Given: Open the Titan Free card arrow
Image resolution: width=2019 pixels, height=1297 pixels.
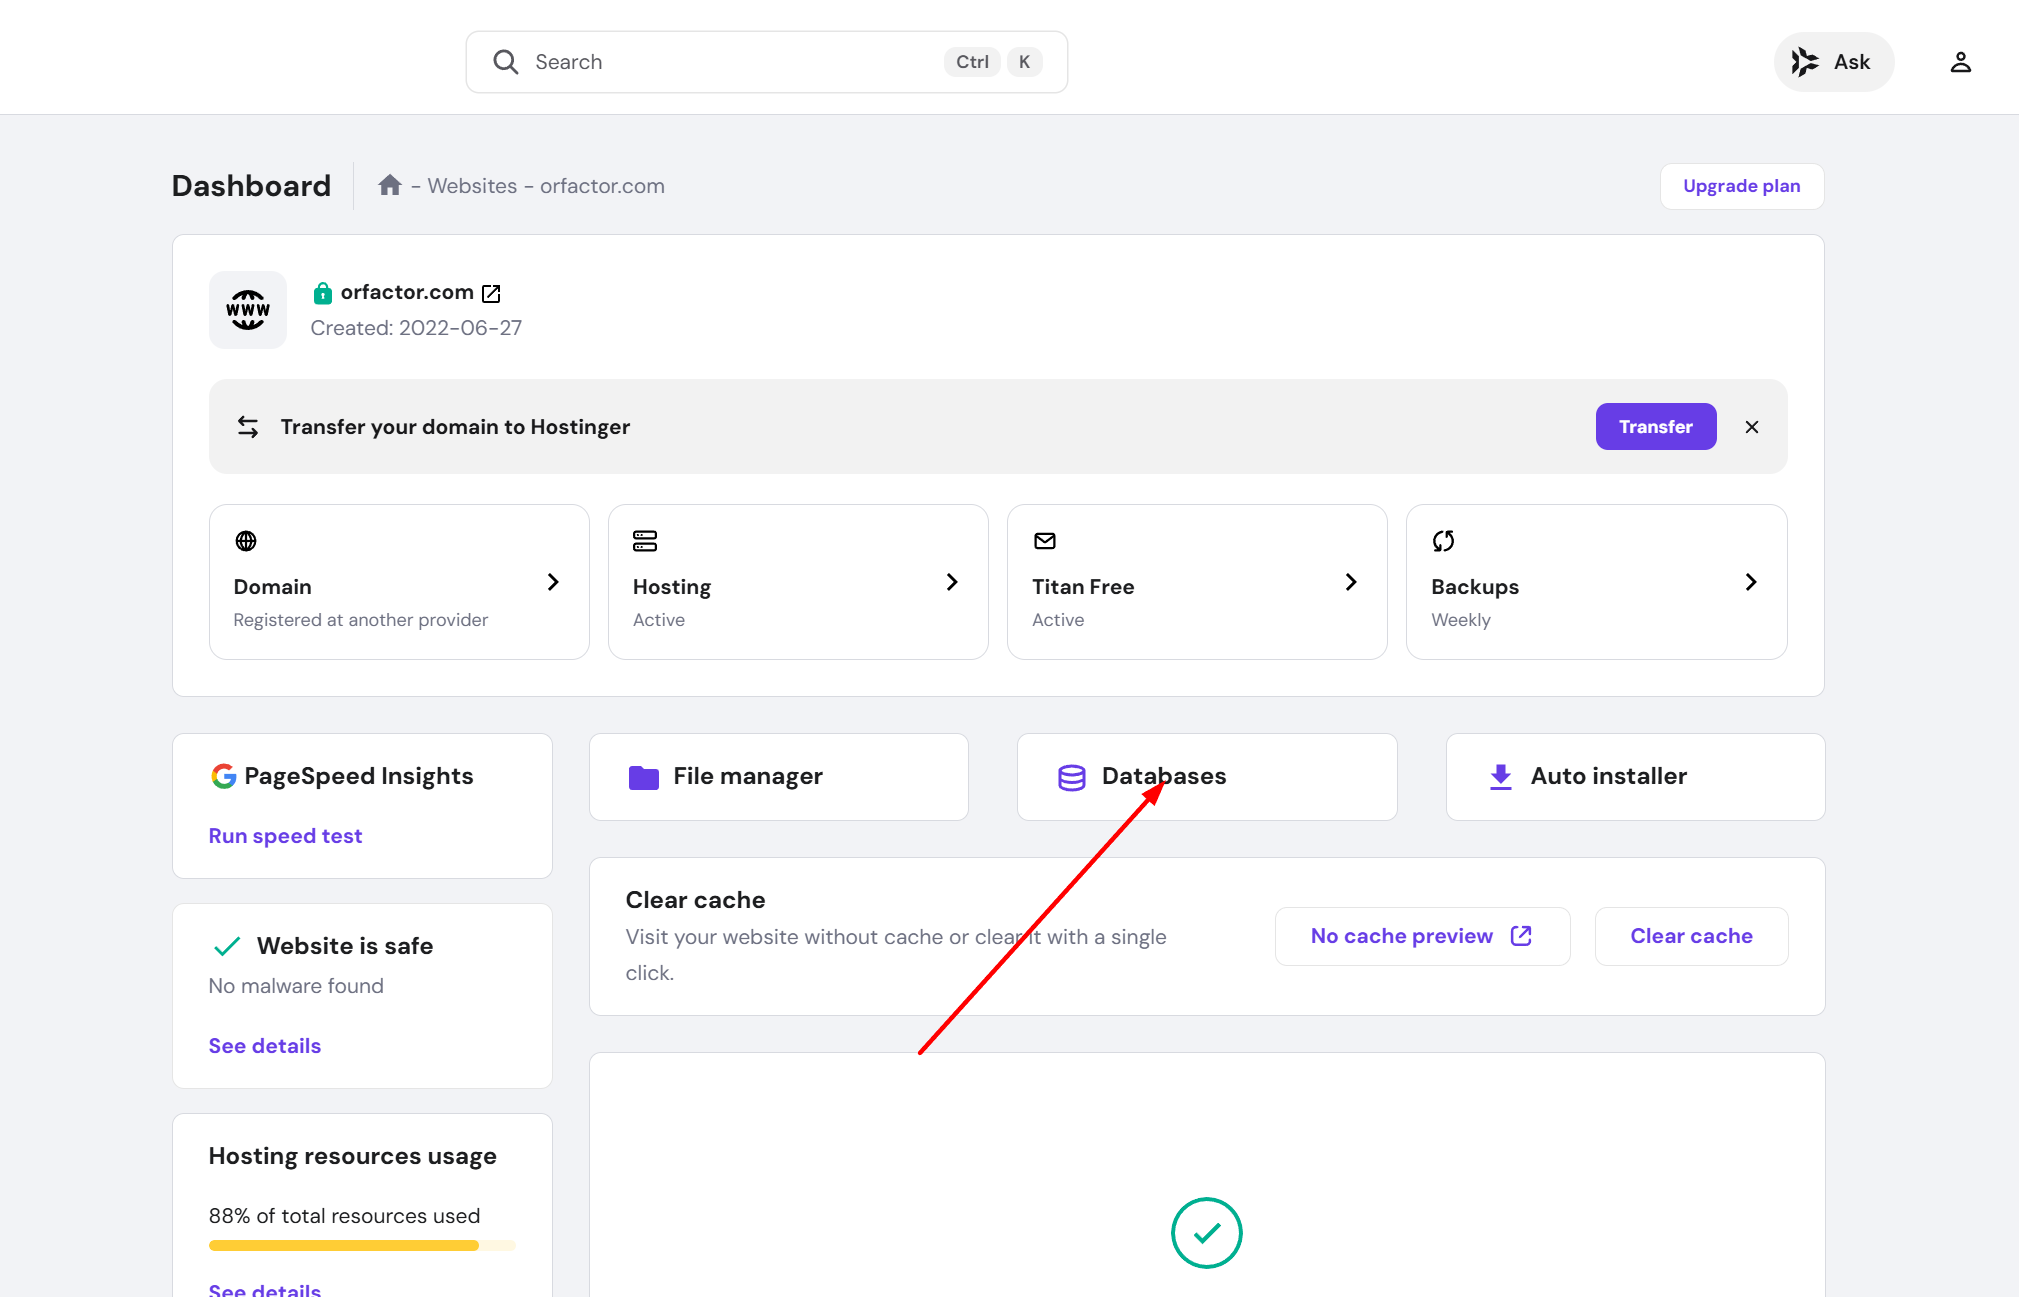Looking at the screenshot, I should [1351, 582].
